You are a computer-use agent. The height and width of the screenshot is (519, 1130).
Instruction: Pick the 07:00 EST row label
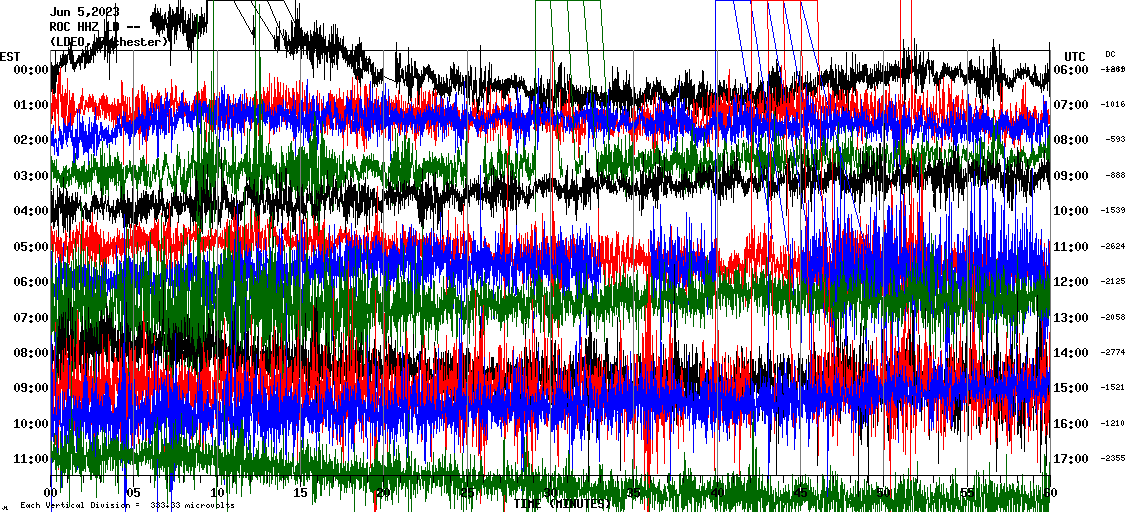click(29, 317)
